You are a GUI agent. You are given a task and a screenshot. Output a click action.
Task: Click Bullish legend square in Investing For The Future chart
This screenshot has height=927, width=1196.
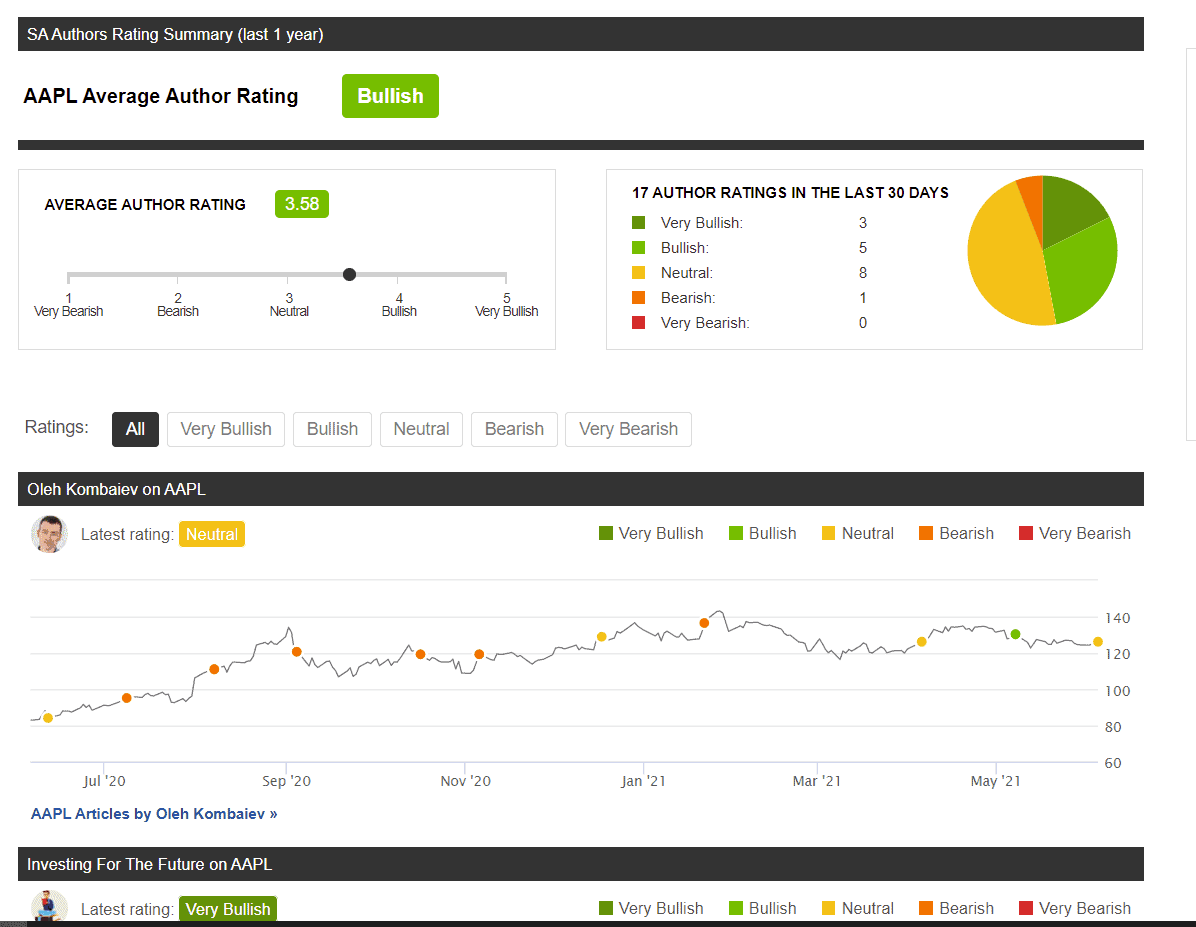point(736,908)
